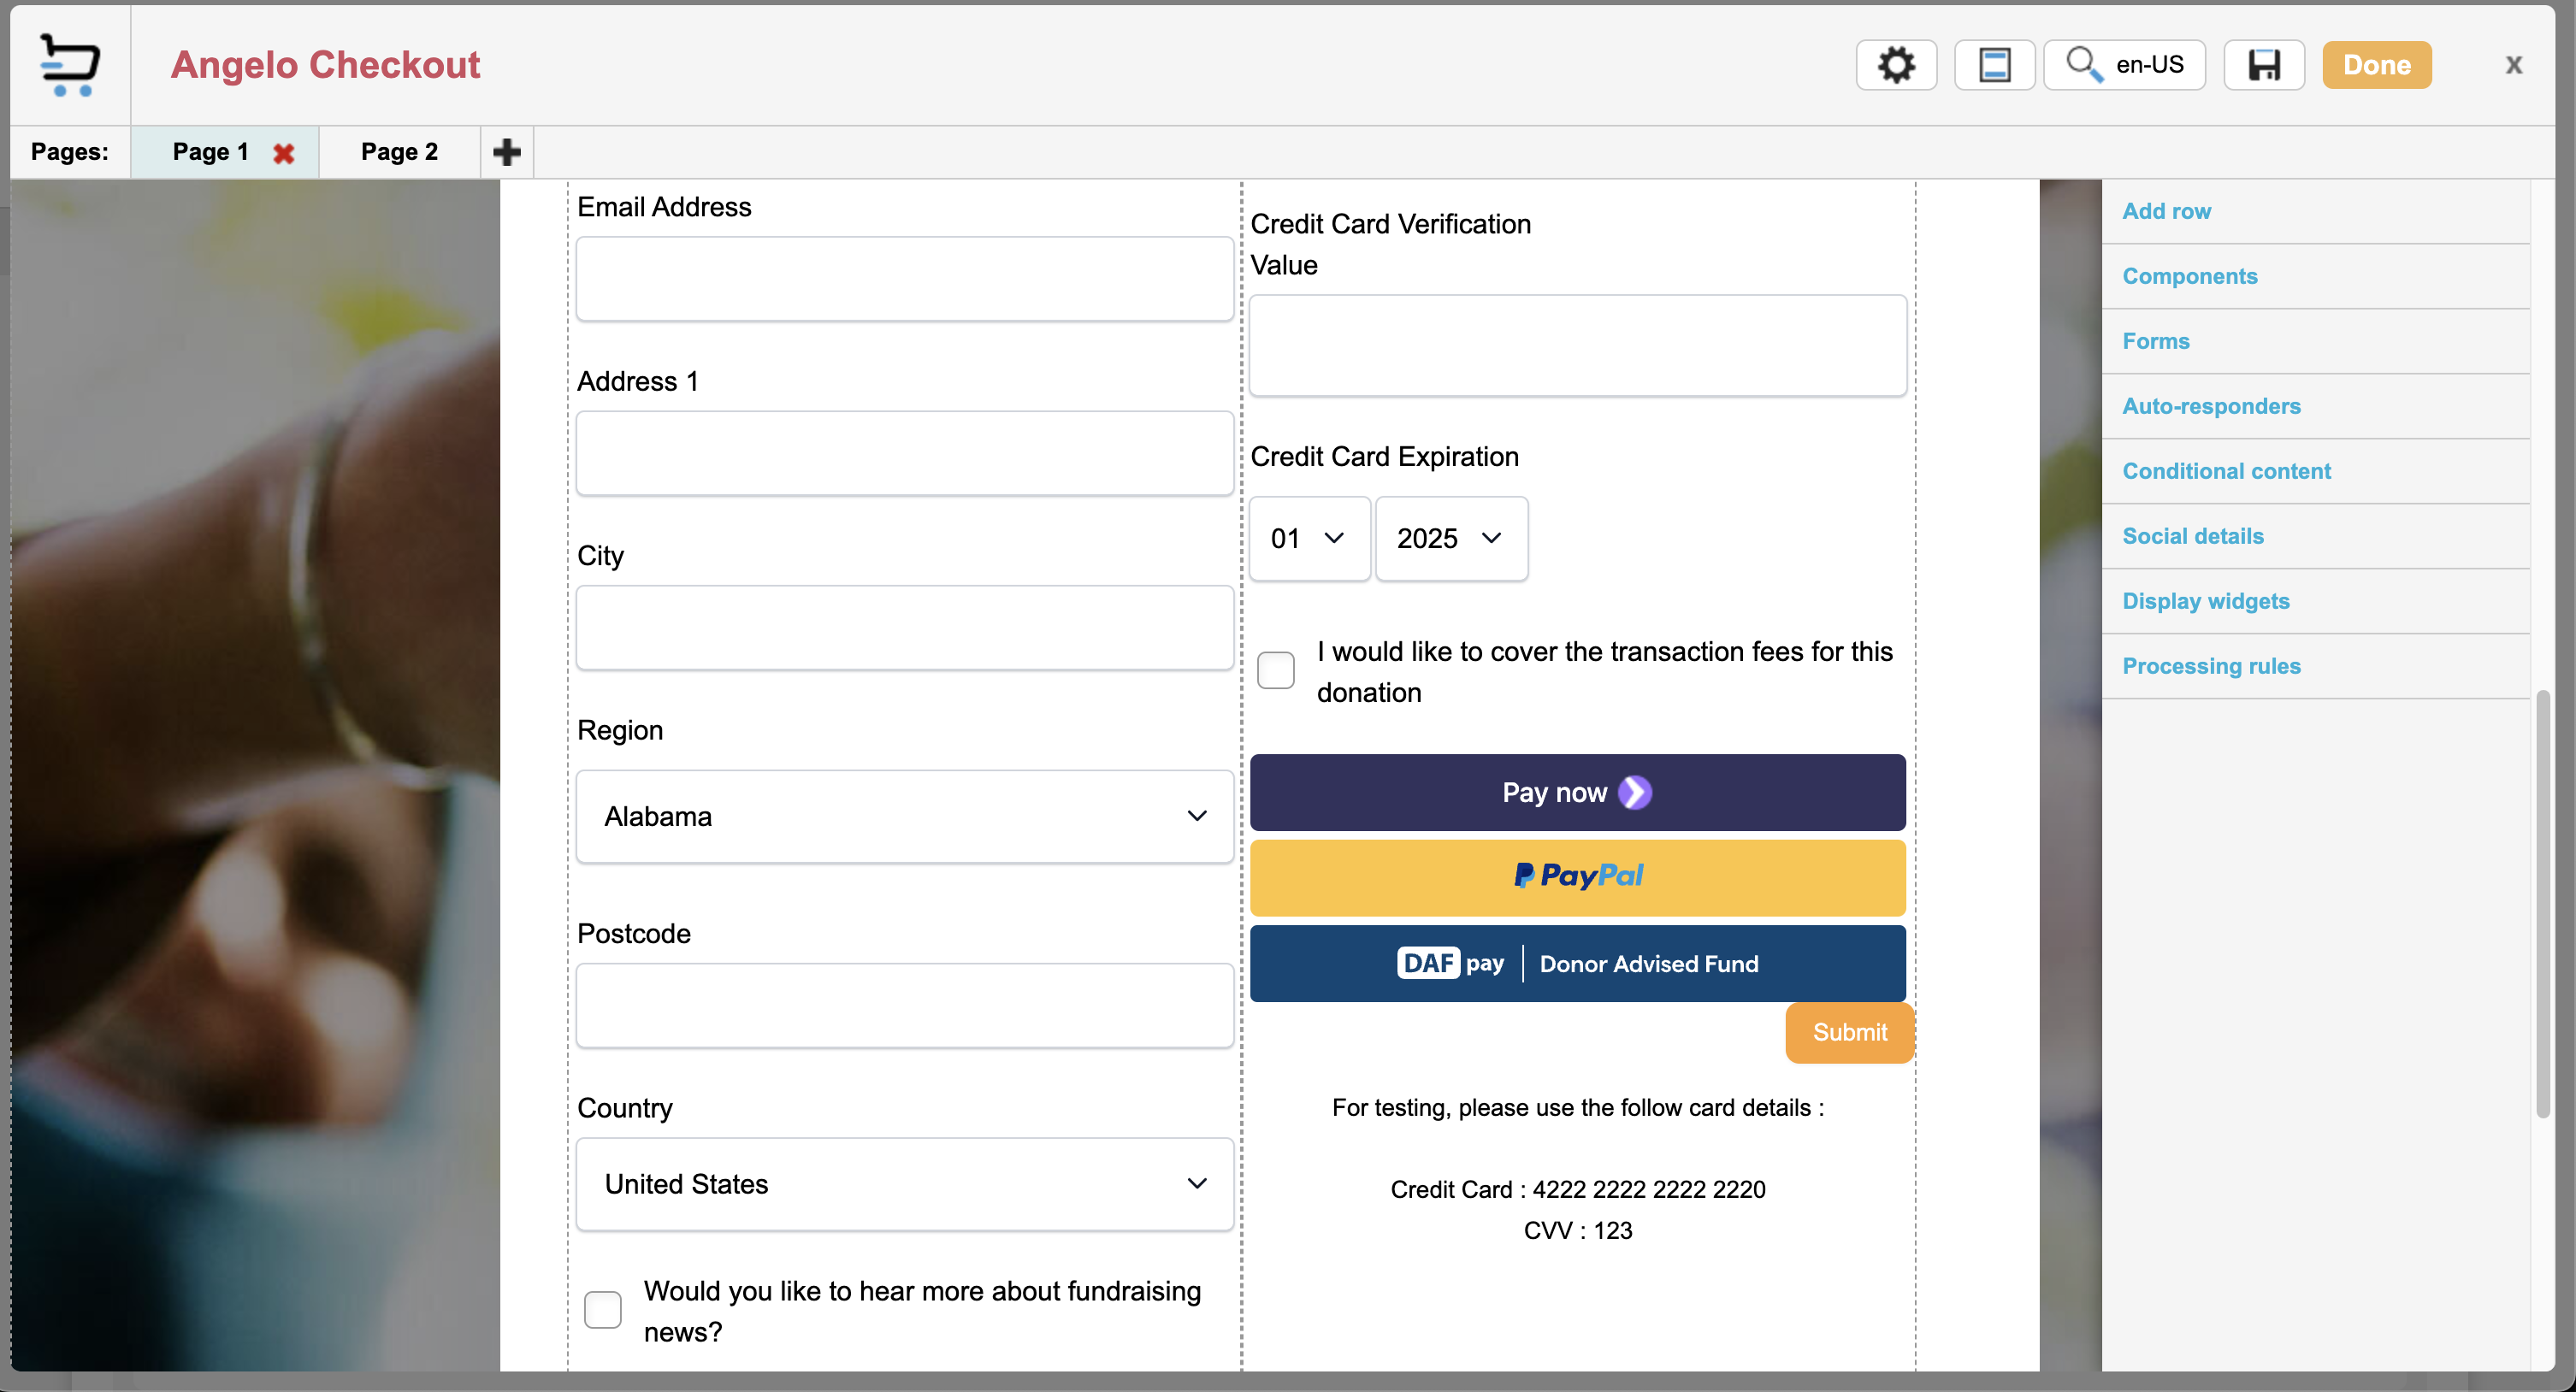Screen dimensions: 2576x1392
Task: Switch to Page 1 tab
Action: click(x=210, y=152)
